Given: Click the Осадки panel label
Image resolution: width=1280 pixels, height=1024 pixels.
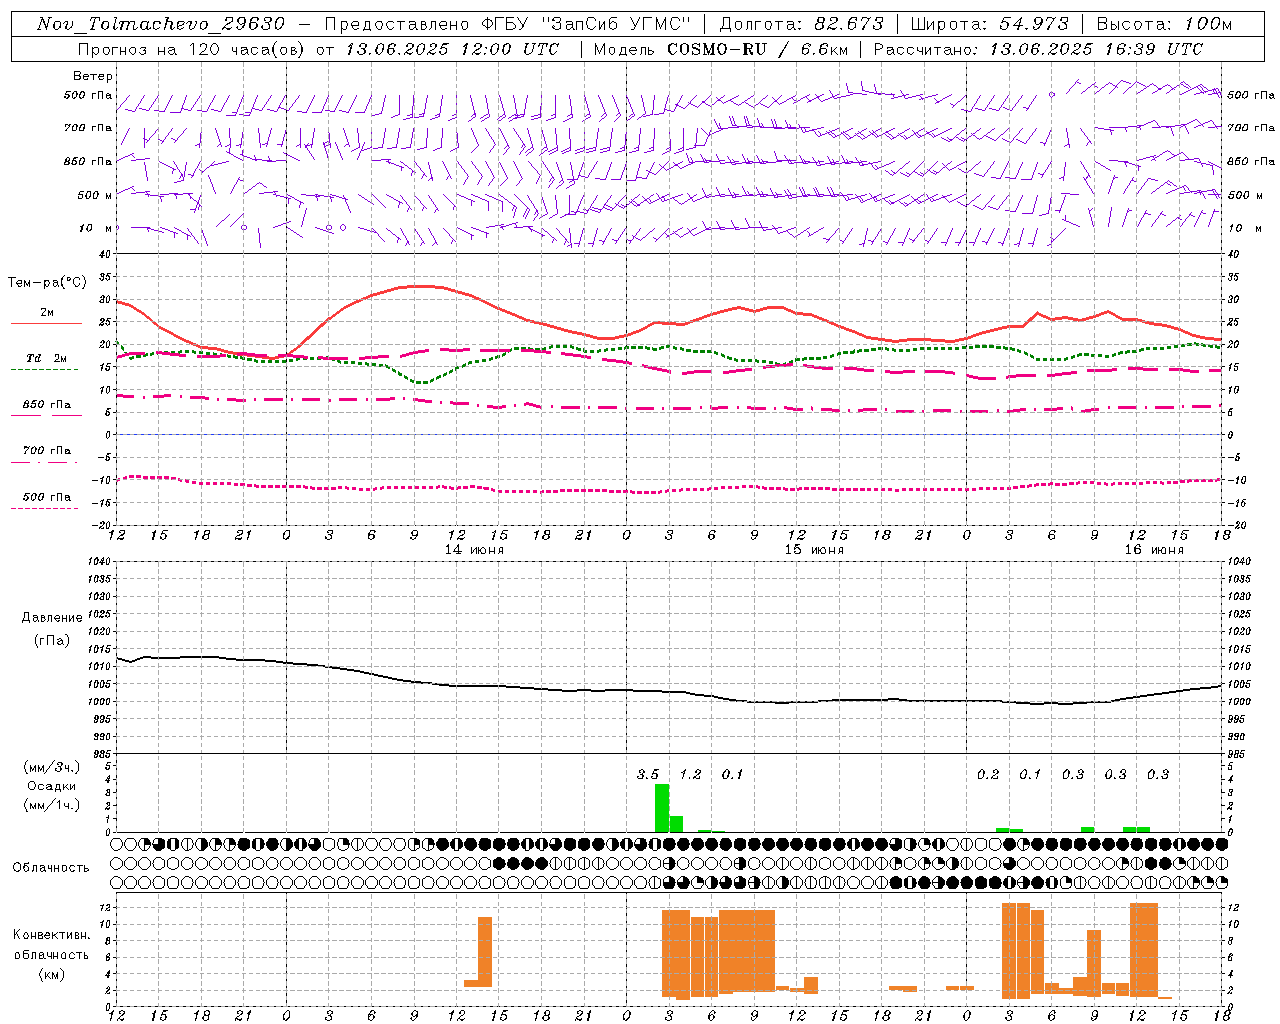Looking at the screenshot, I should point(51,786).
